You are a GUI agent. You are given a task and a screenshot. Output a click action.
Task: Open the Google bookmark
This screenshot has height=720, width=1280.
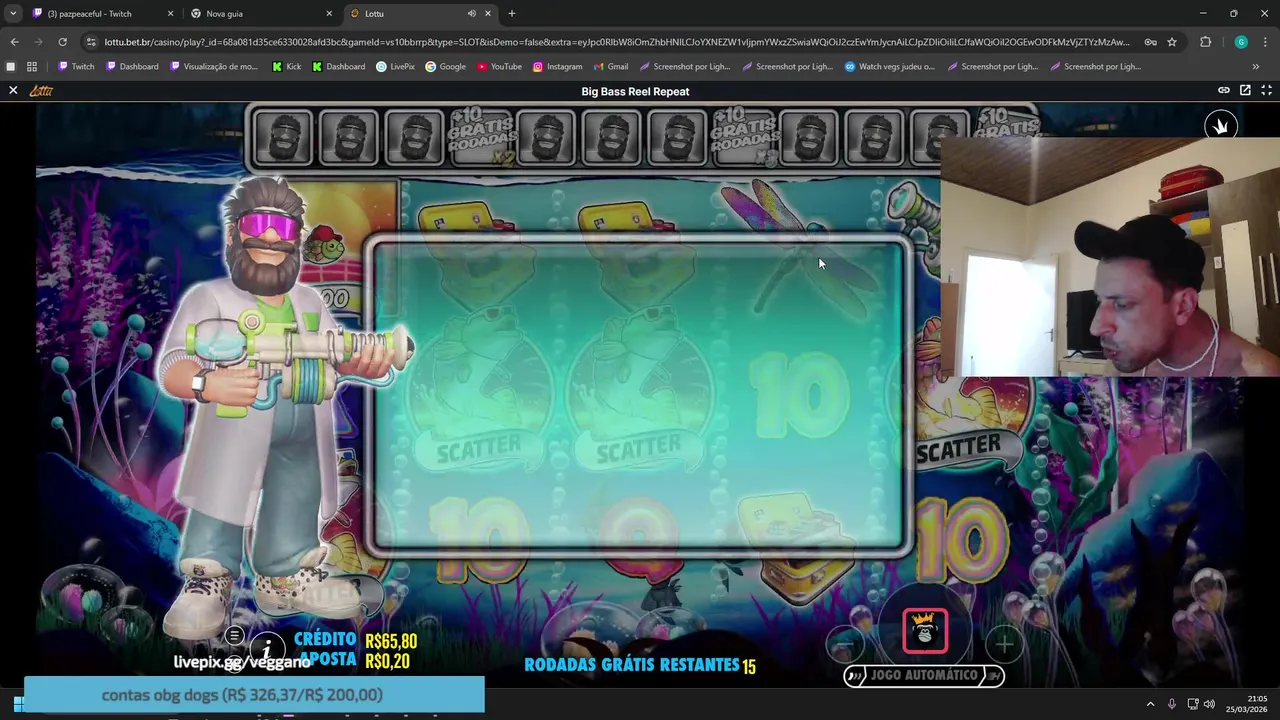445,67
